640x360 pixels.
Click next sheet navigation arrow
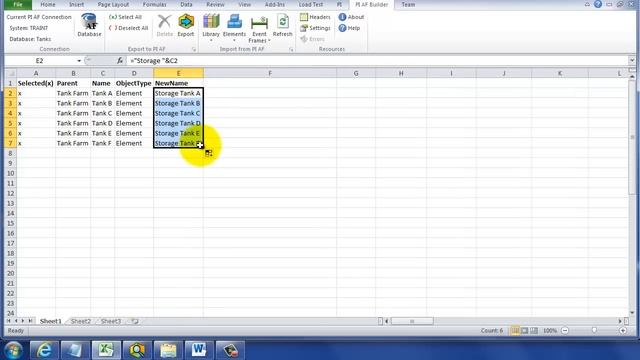[23, 321]
